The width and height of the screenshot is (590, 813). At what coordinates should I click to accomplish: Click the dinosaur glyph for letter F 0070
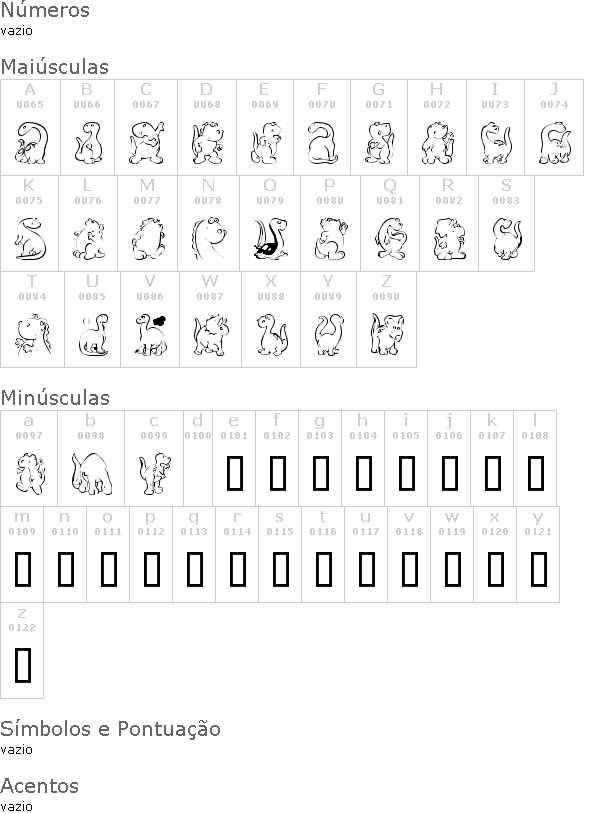322,143
